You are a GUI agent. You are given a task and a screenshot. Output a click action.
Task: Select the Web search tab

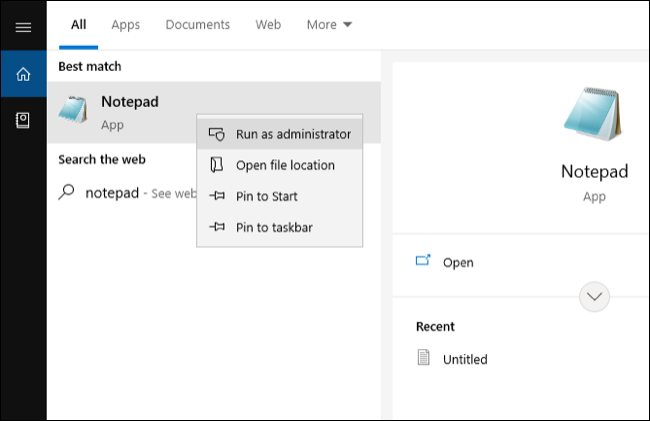268,25
